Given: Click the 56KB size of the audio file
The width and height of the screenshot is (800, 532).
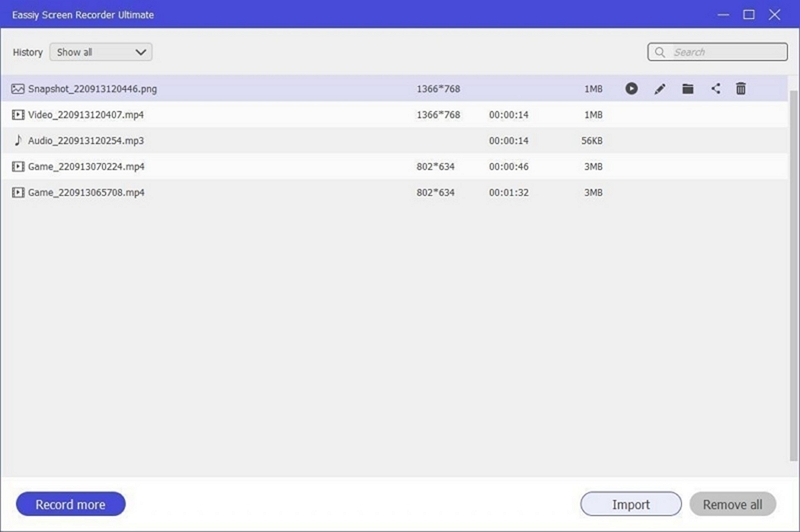Looking at the screenshot, I should point(592,141).
